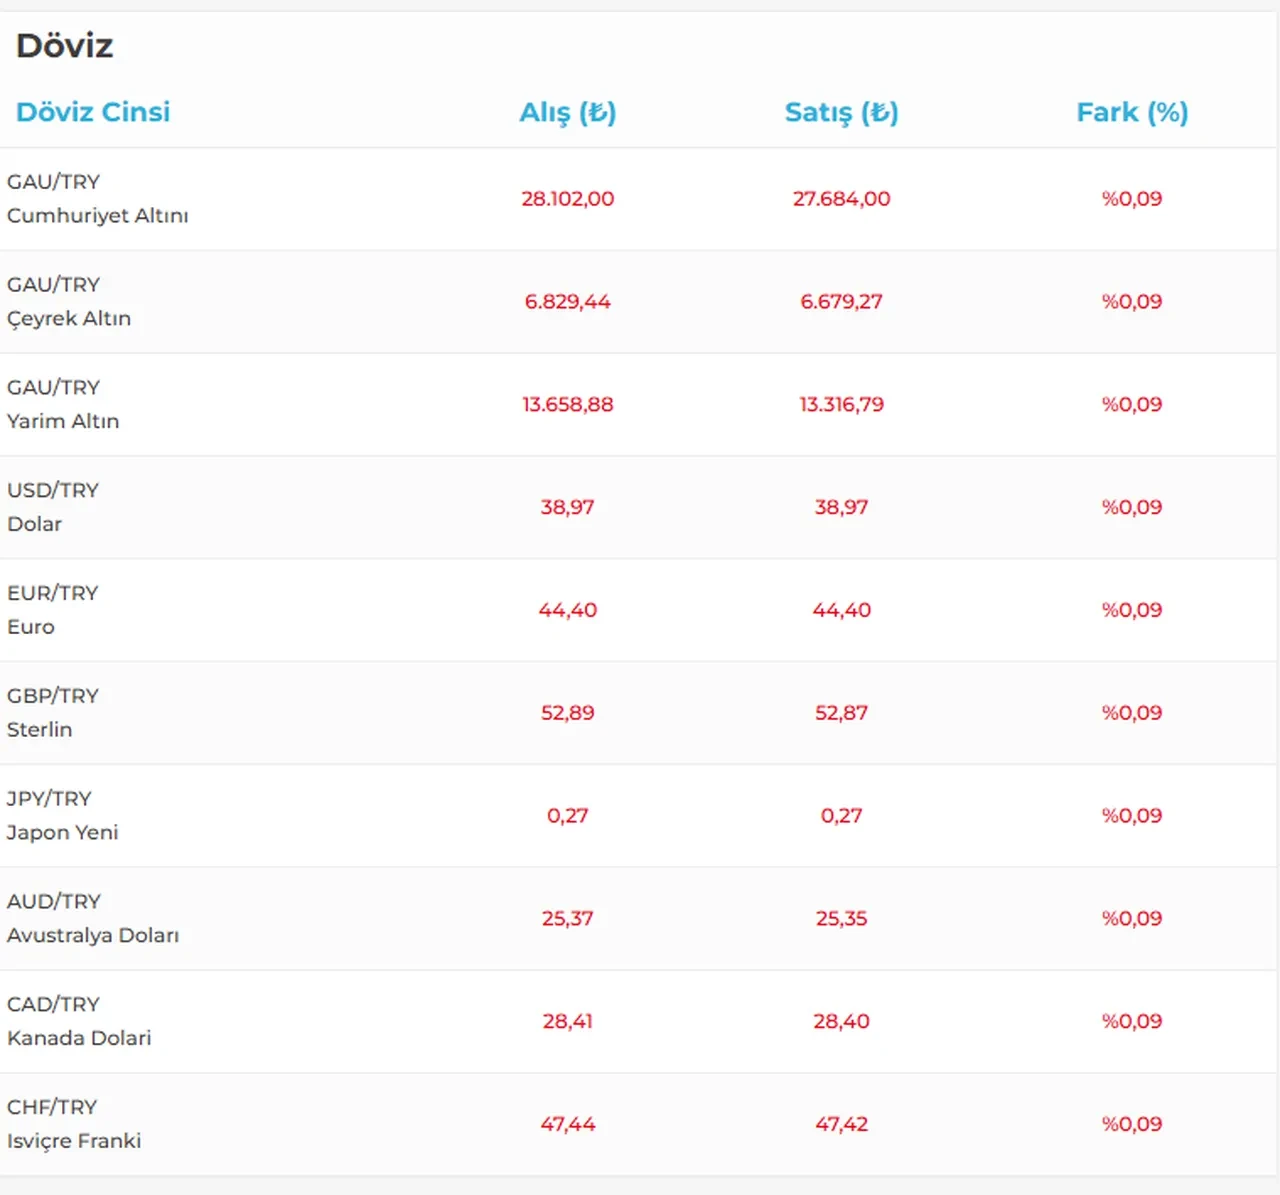This screenshot has height=1195, width=1280.
Task: Click the GBP/TRY Sterlin entry
Action: (x=53, y=713)
